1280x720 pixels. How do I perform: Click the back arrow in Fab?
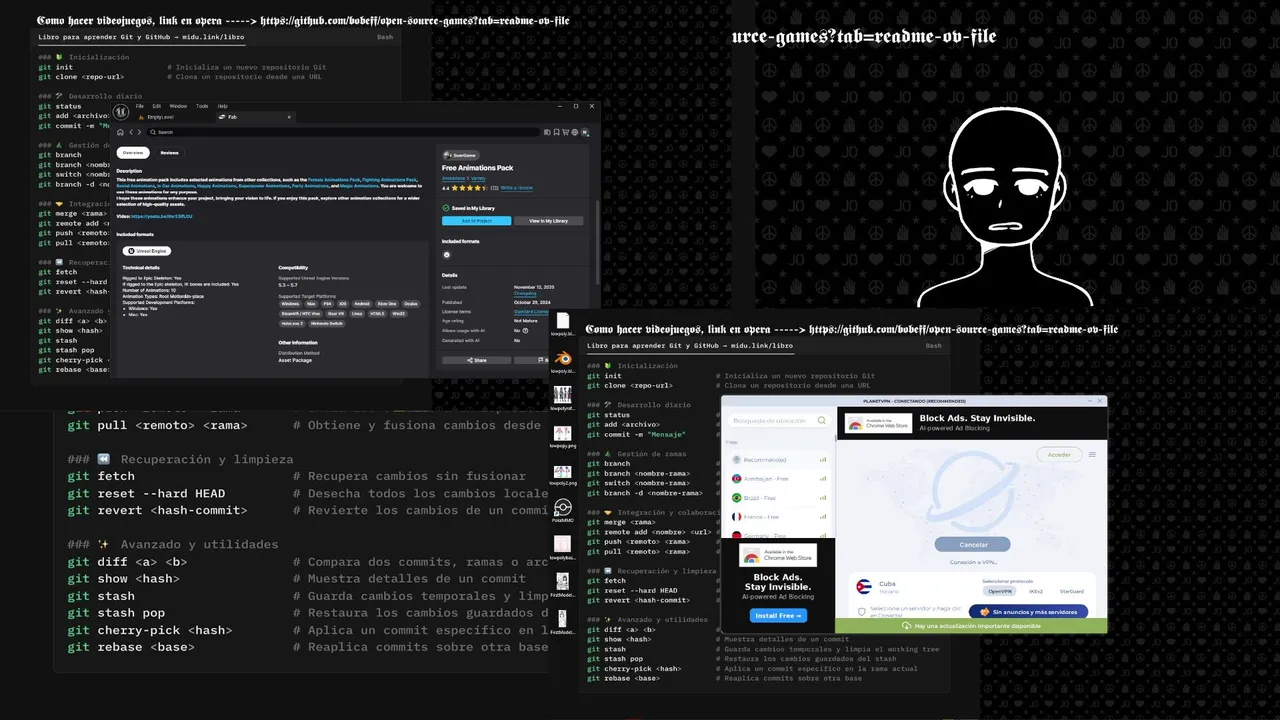pyautogui.click(x=131, y=132)
